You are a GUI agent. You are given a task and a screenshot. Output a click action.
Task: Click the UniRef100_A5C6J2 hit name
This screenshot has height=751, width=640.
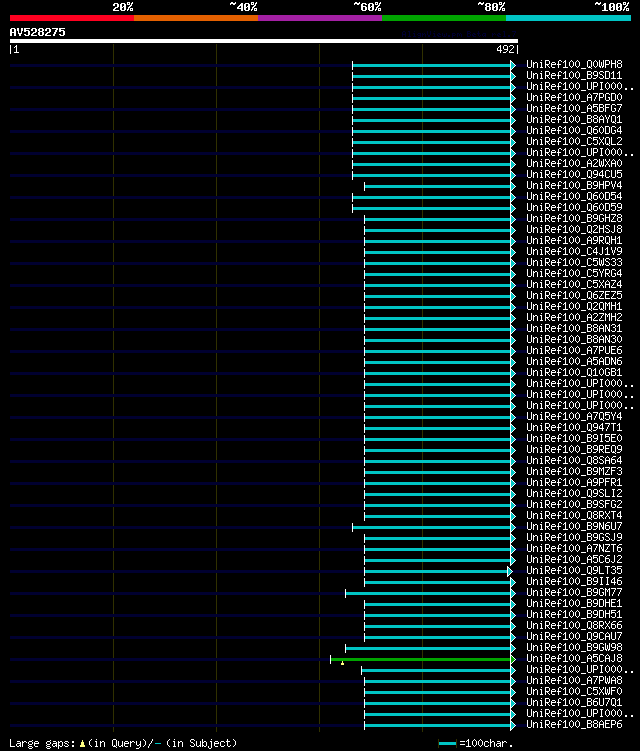point(574,560)
